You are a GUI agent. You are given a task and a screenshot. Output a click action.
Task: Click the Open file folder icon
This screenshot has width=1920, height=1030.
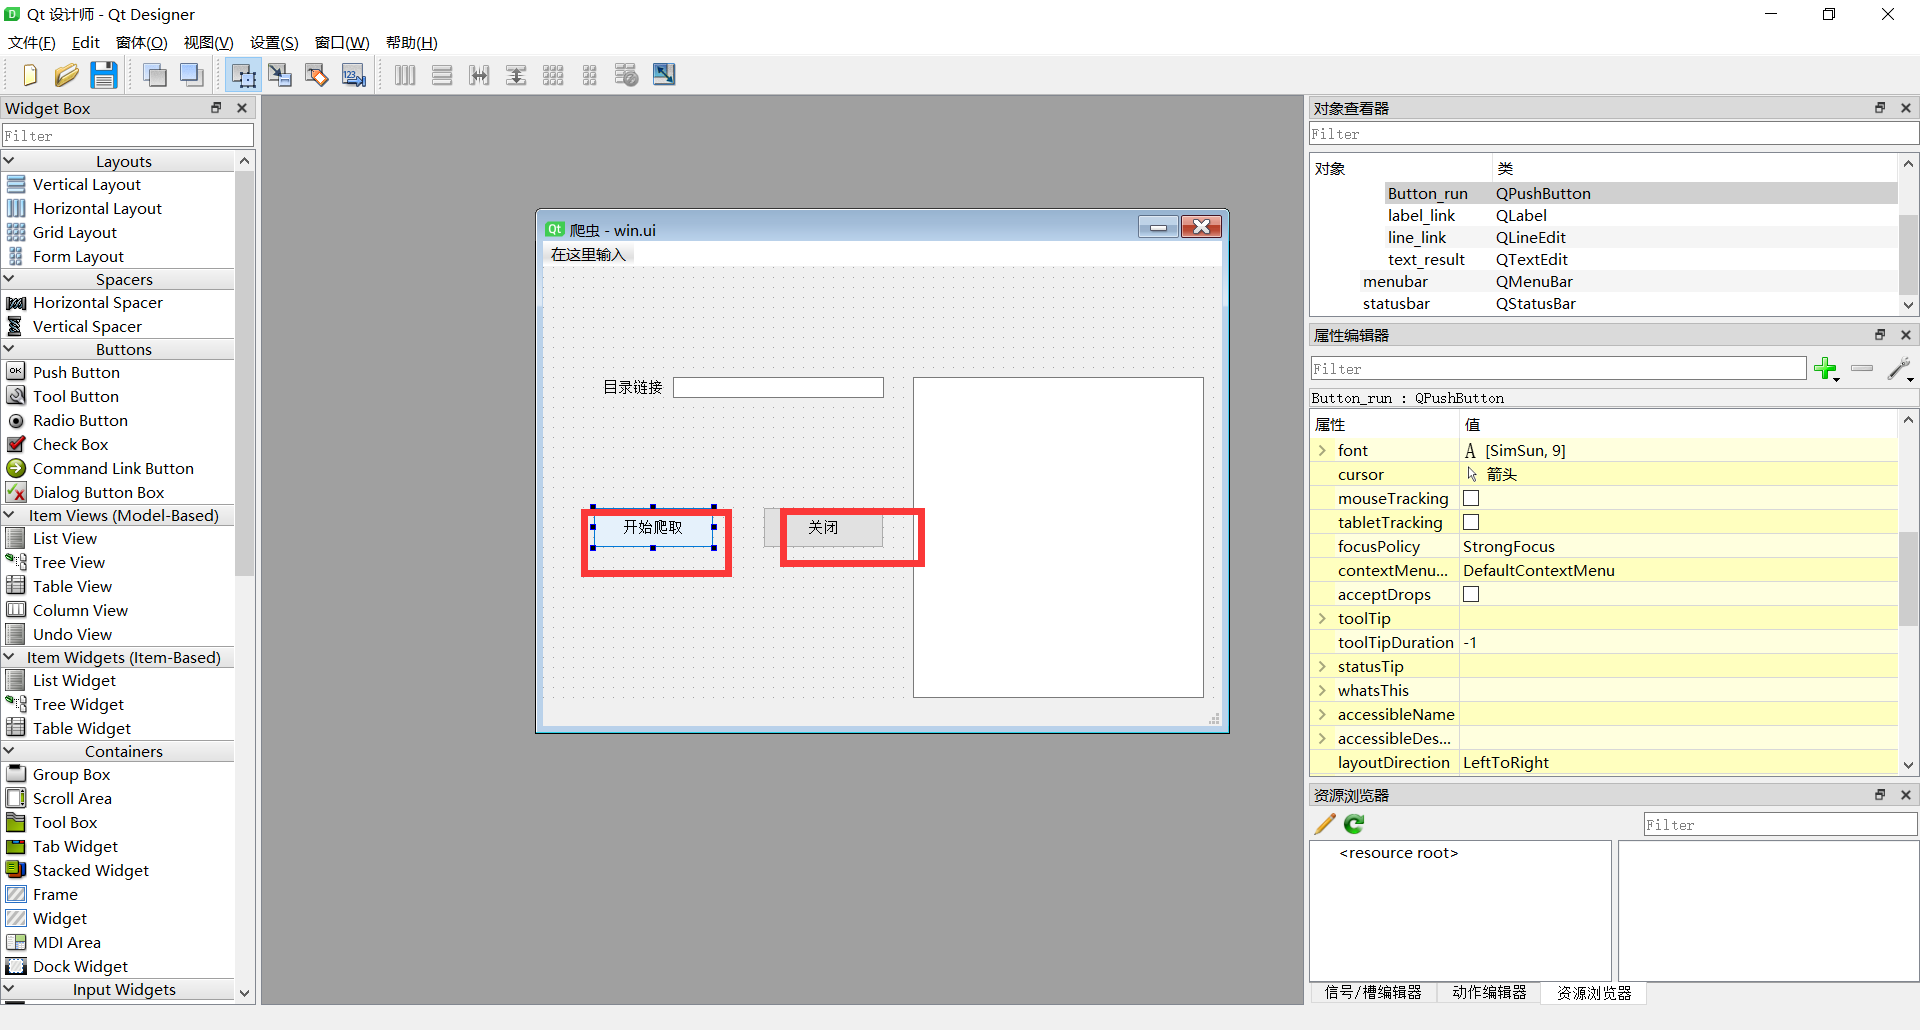click(66, 75)
